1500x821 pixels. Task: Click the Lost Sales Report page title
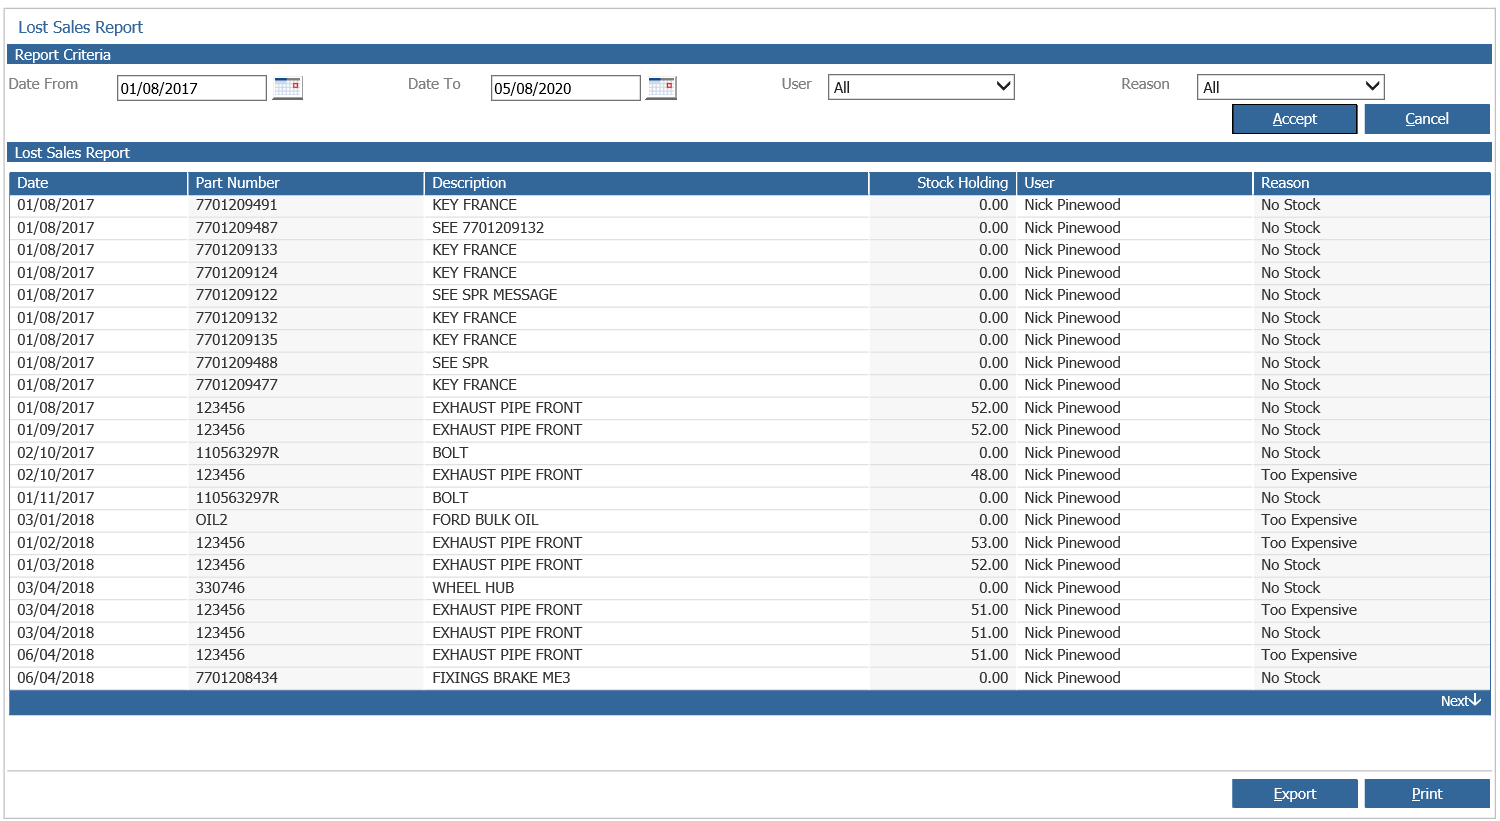pyautogui.click(x=80, y=27)
